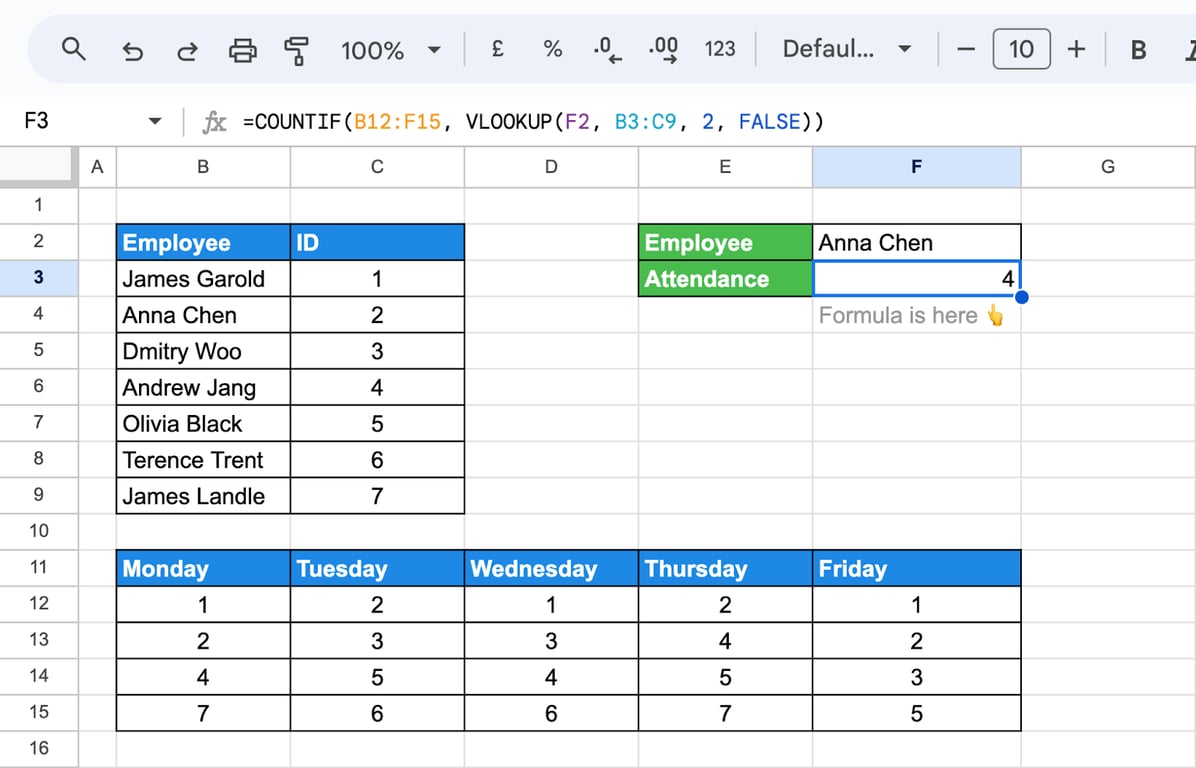Screen dimensions: 1196x768
Task: Format as percent
Action: click(552, 50)
